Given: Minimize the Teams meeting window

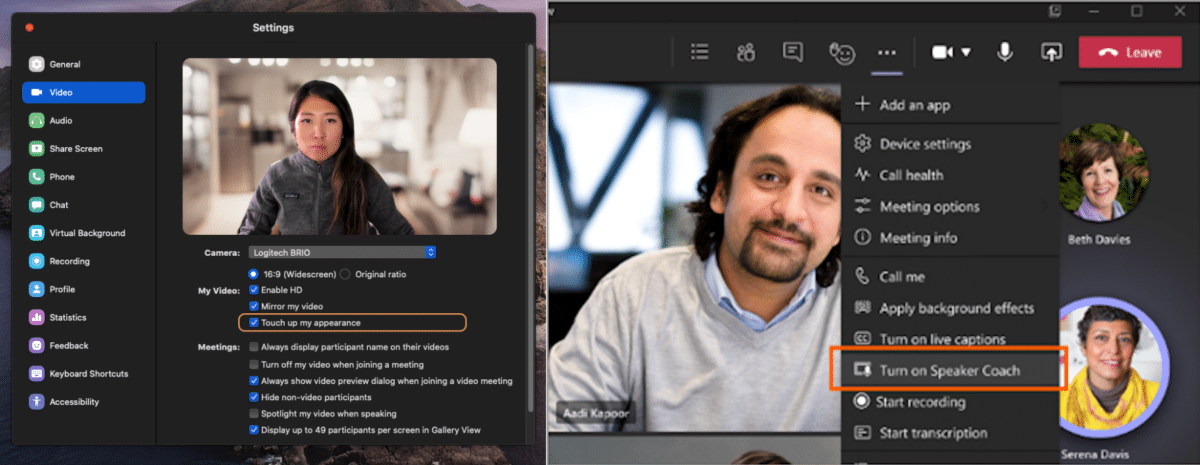Looking at the screenshot, I should 1096,11.
